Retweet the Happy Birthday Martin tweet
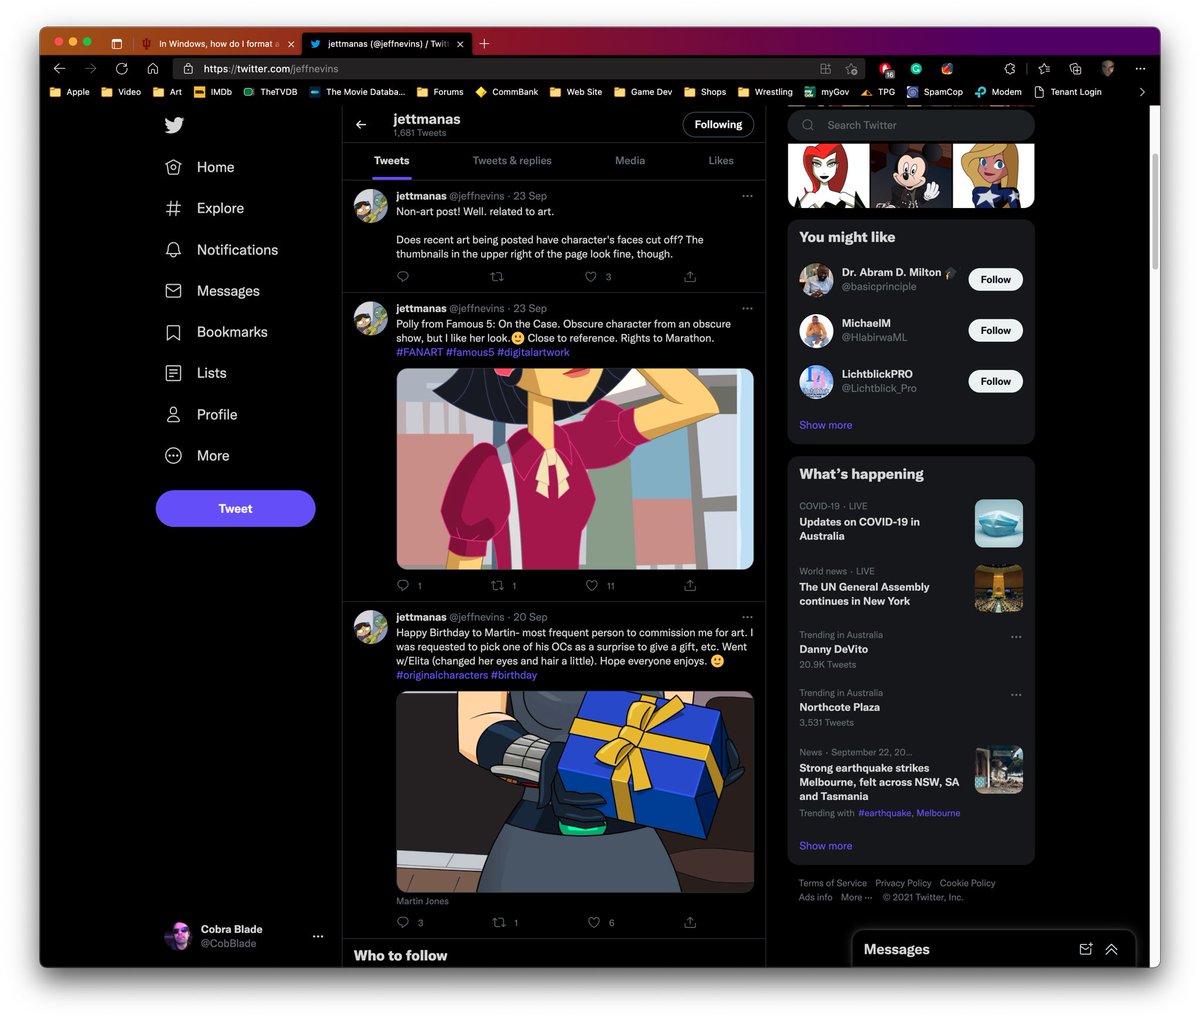Screen dimensions: 1200x1020 pyautogui.click(x=498, y=922)
